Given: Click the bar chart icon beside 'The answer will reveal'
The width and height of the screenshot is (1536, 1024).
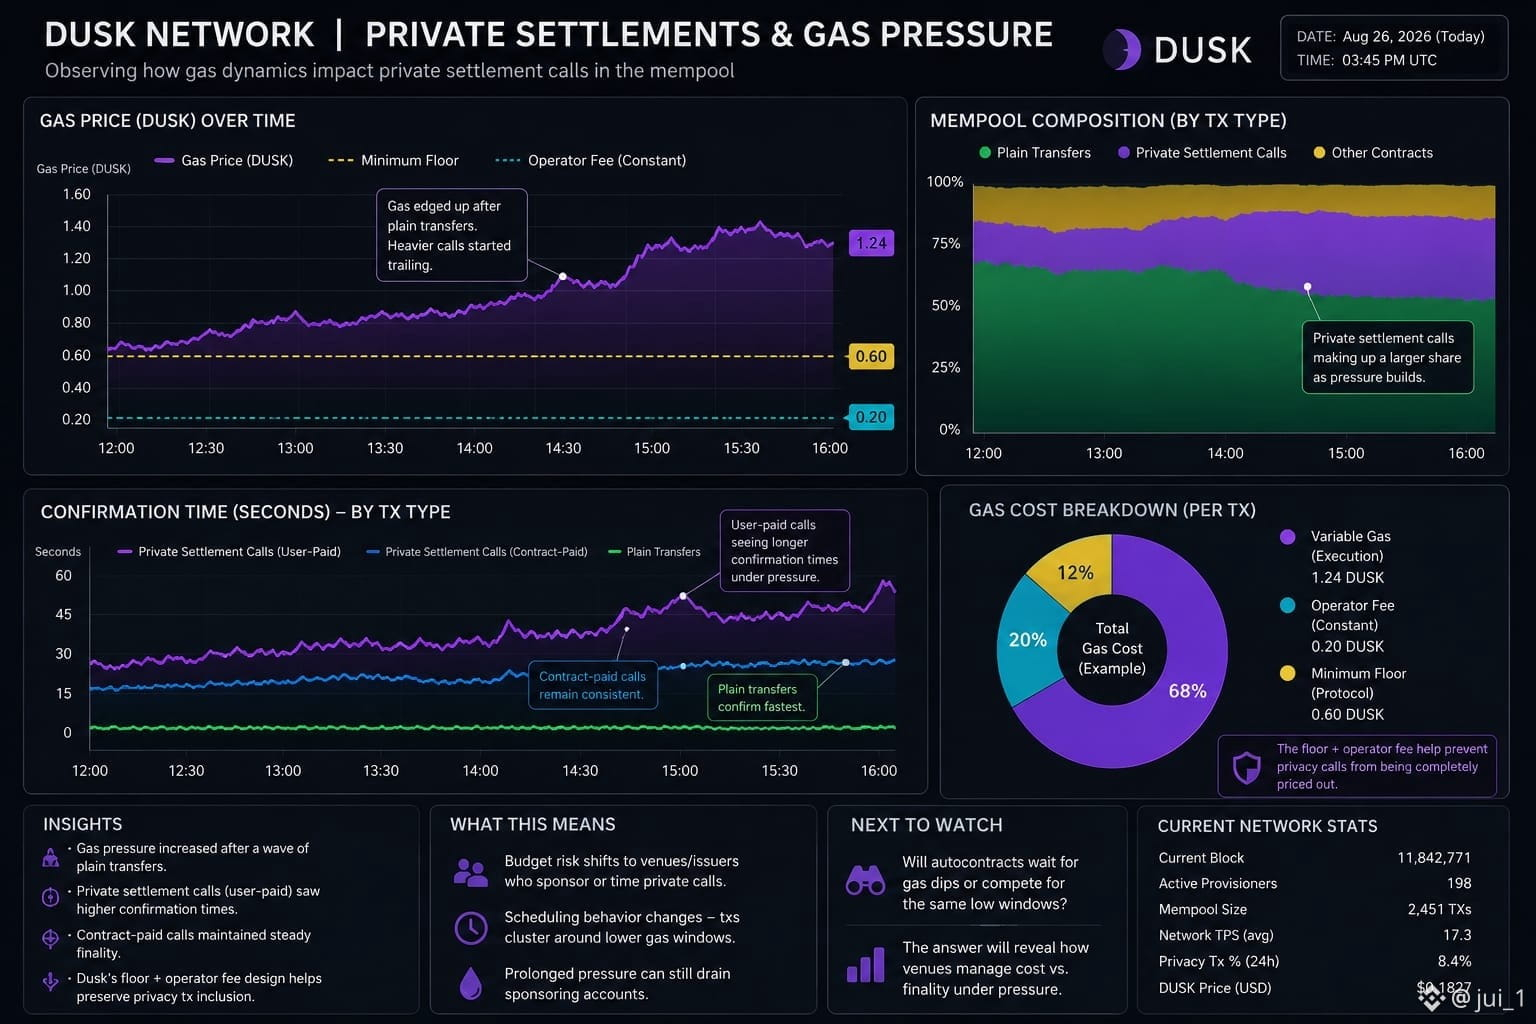Looking at the screenshot, I should (865, 965).
